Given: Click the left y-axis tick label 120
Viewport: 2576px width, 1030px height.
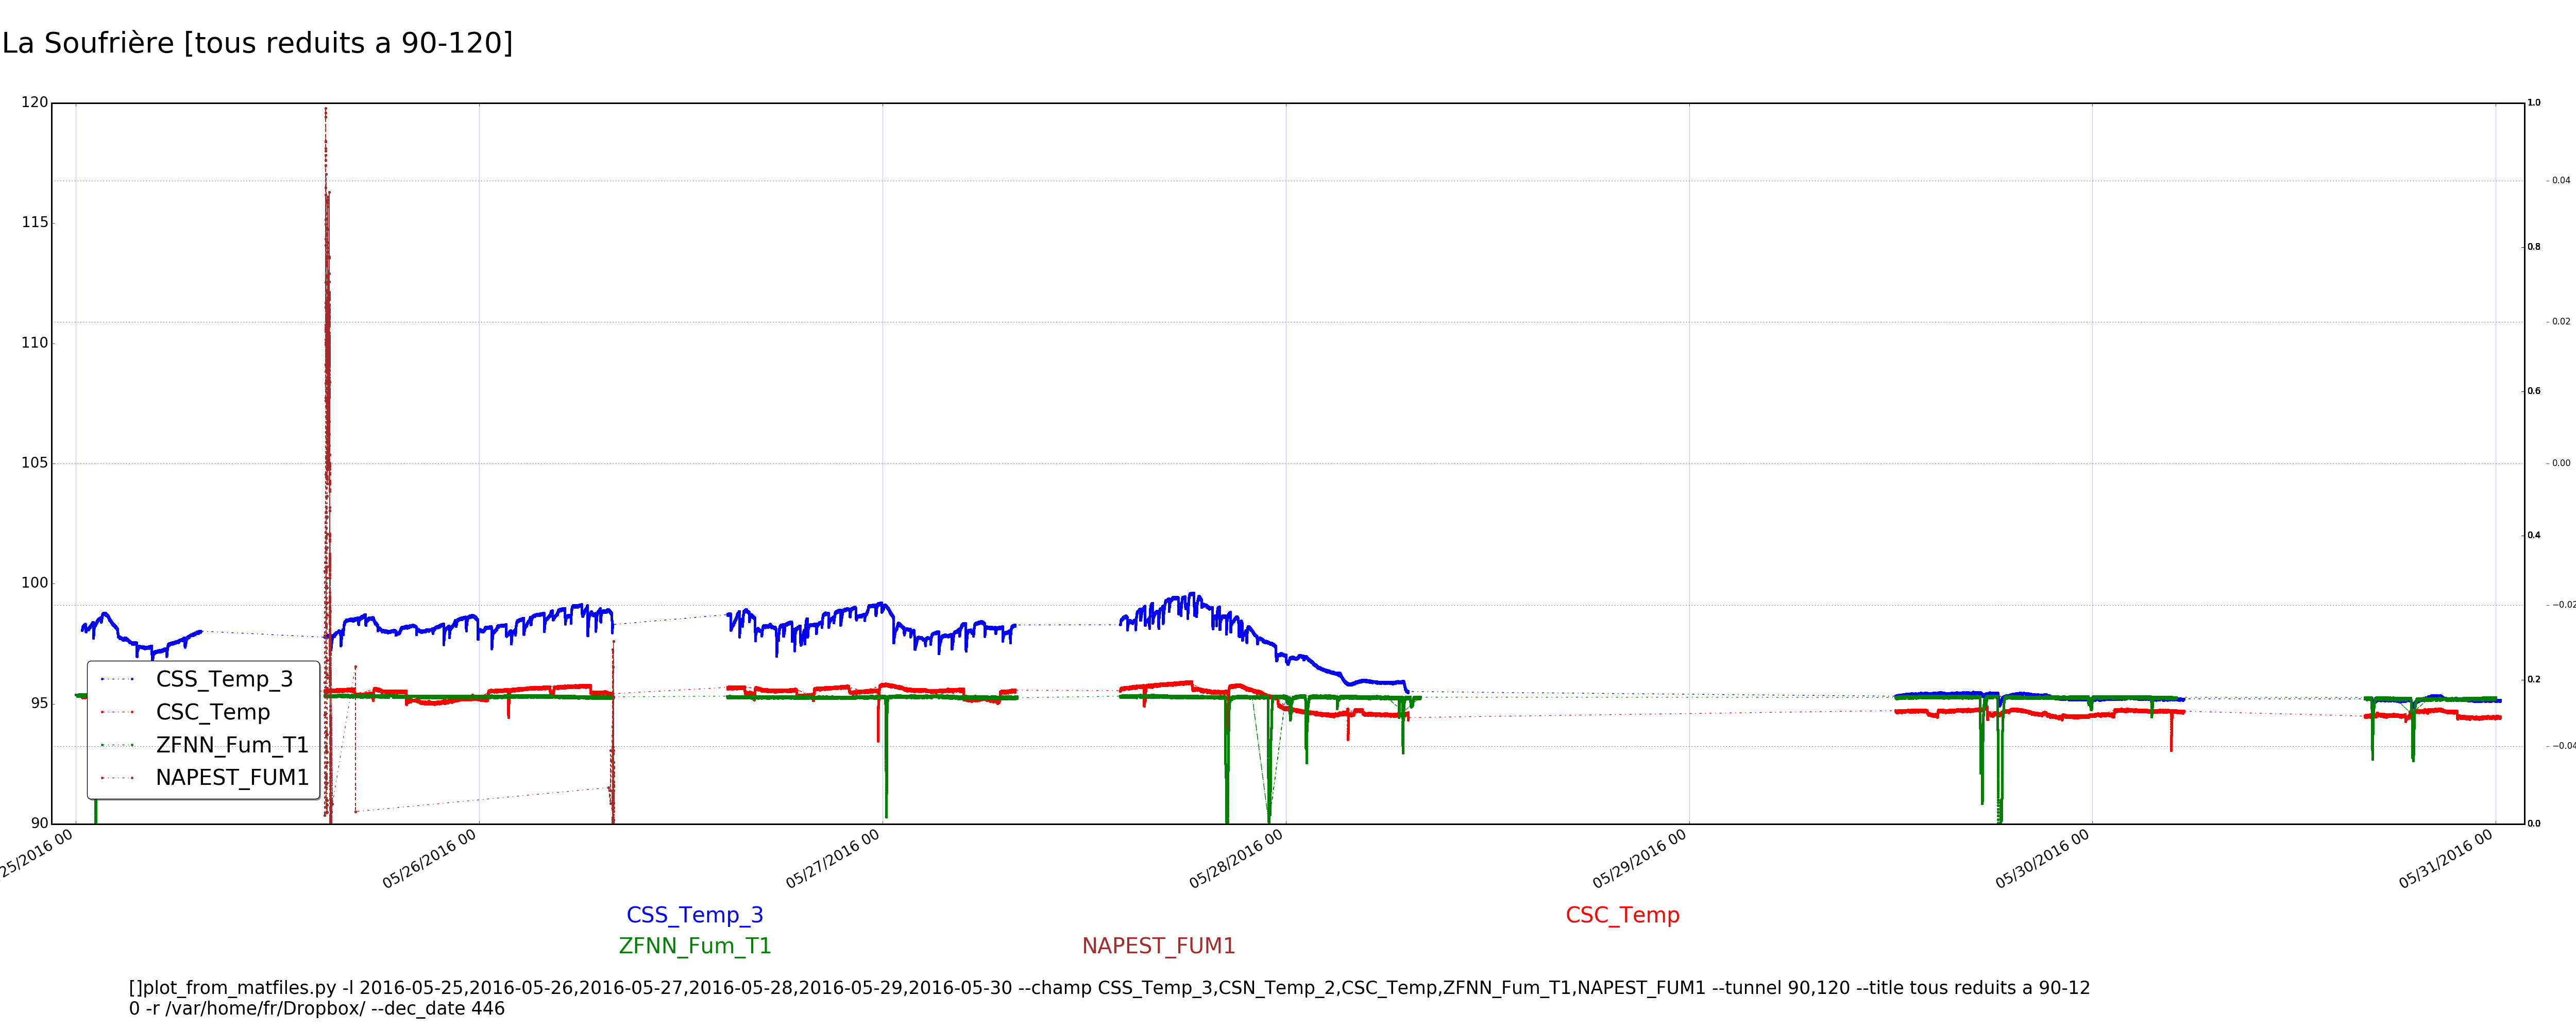Looking at the screenshot, I should pos(34,102).
